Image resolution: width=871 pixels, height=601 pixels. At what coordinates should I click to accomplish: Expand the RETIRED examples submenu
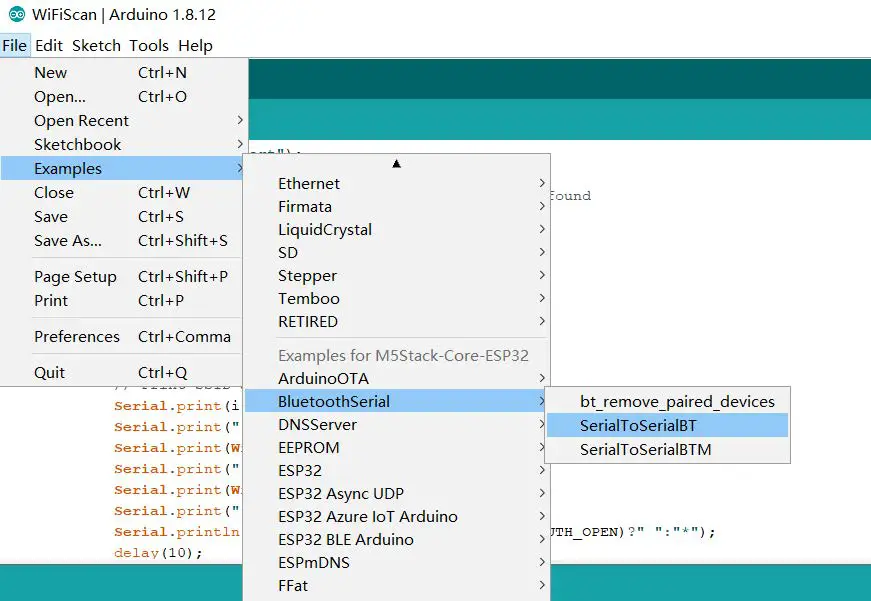click(x=397, y=322)
